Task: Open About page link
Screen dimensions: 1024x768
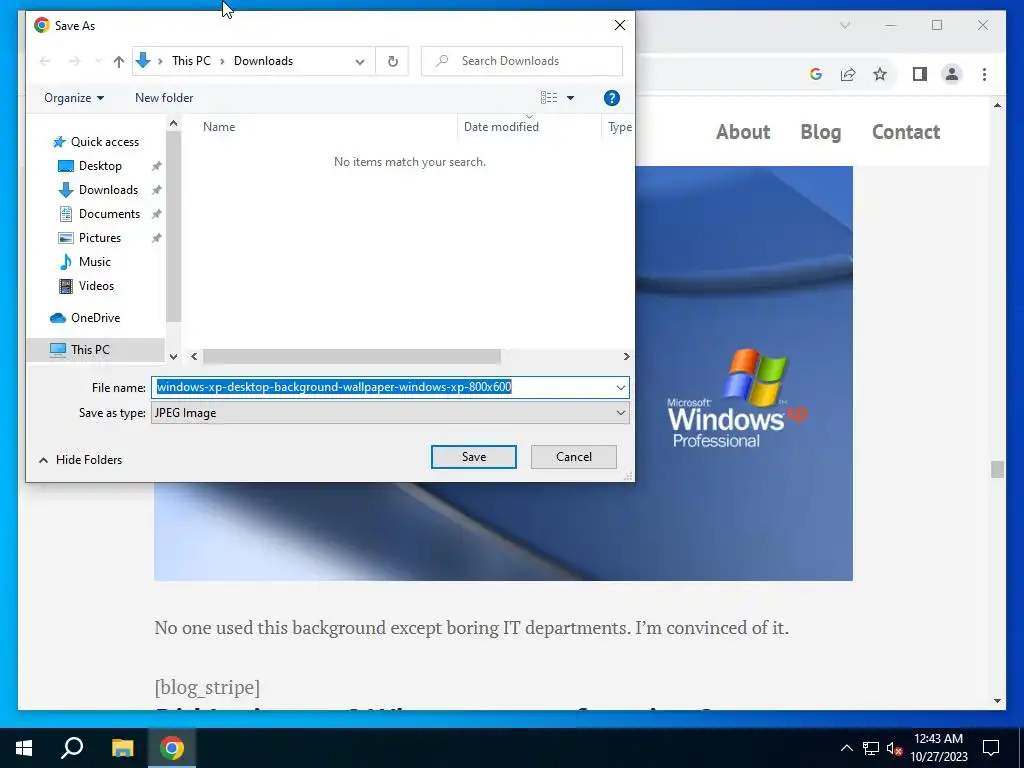Action: point(743,132)
